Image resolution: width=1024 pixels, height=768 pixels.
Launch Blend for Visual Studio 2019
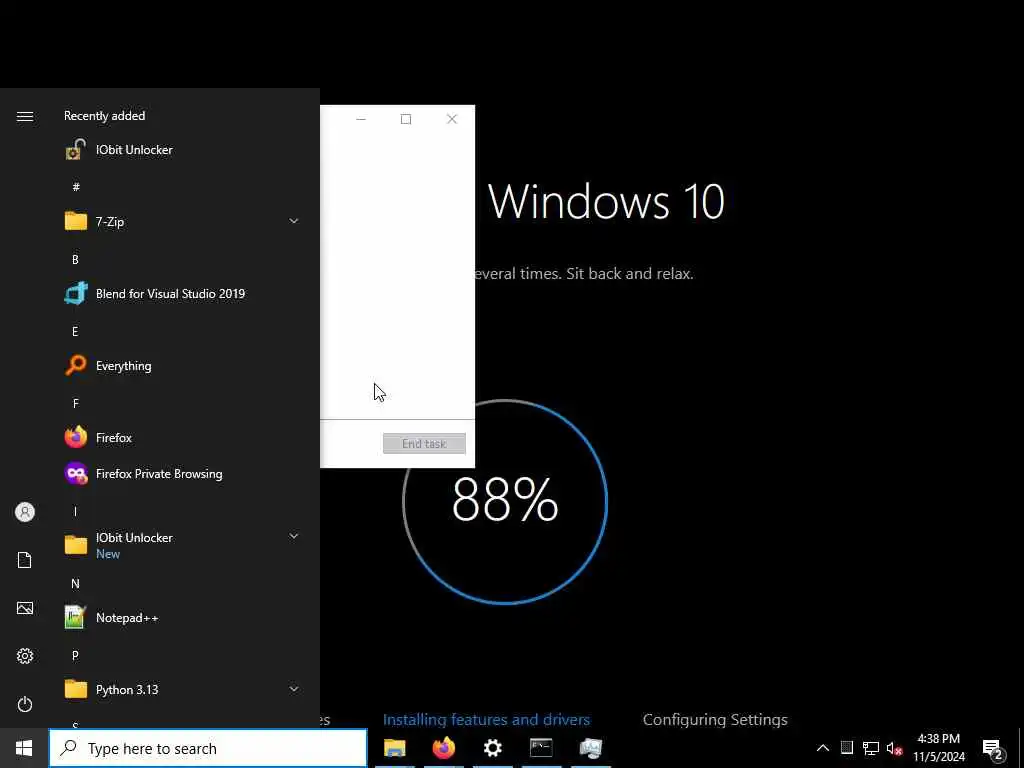[x=183, y=293]
